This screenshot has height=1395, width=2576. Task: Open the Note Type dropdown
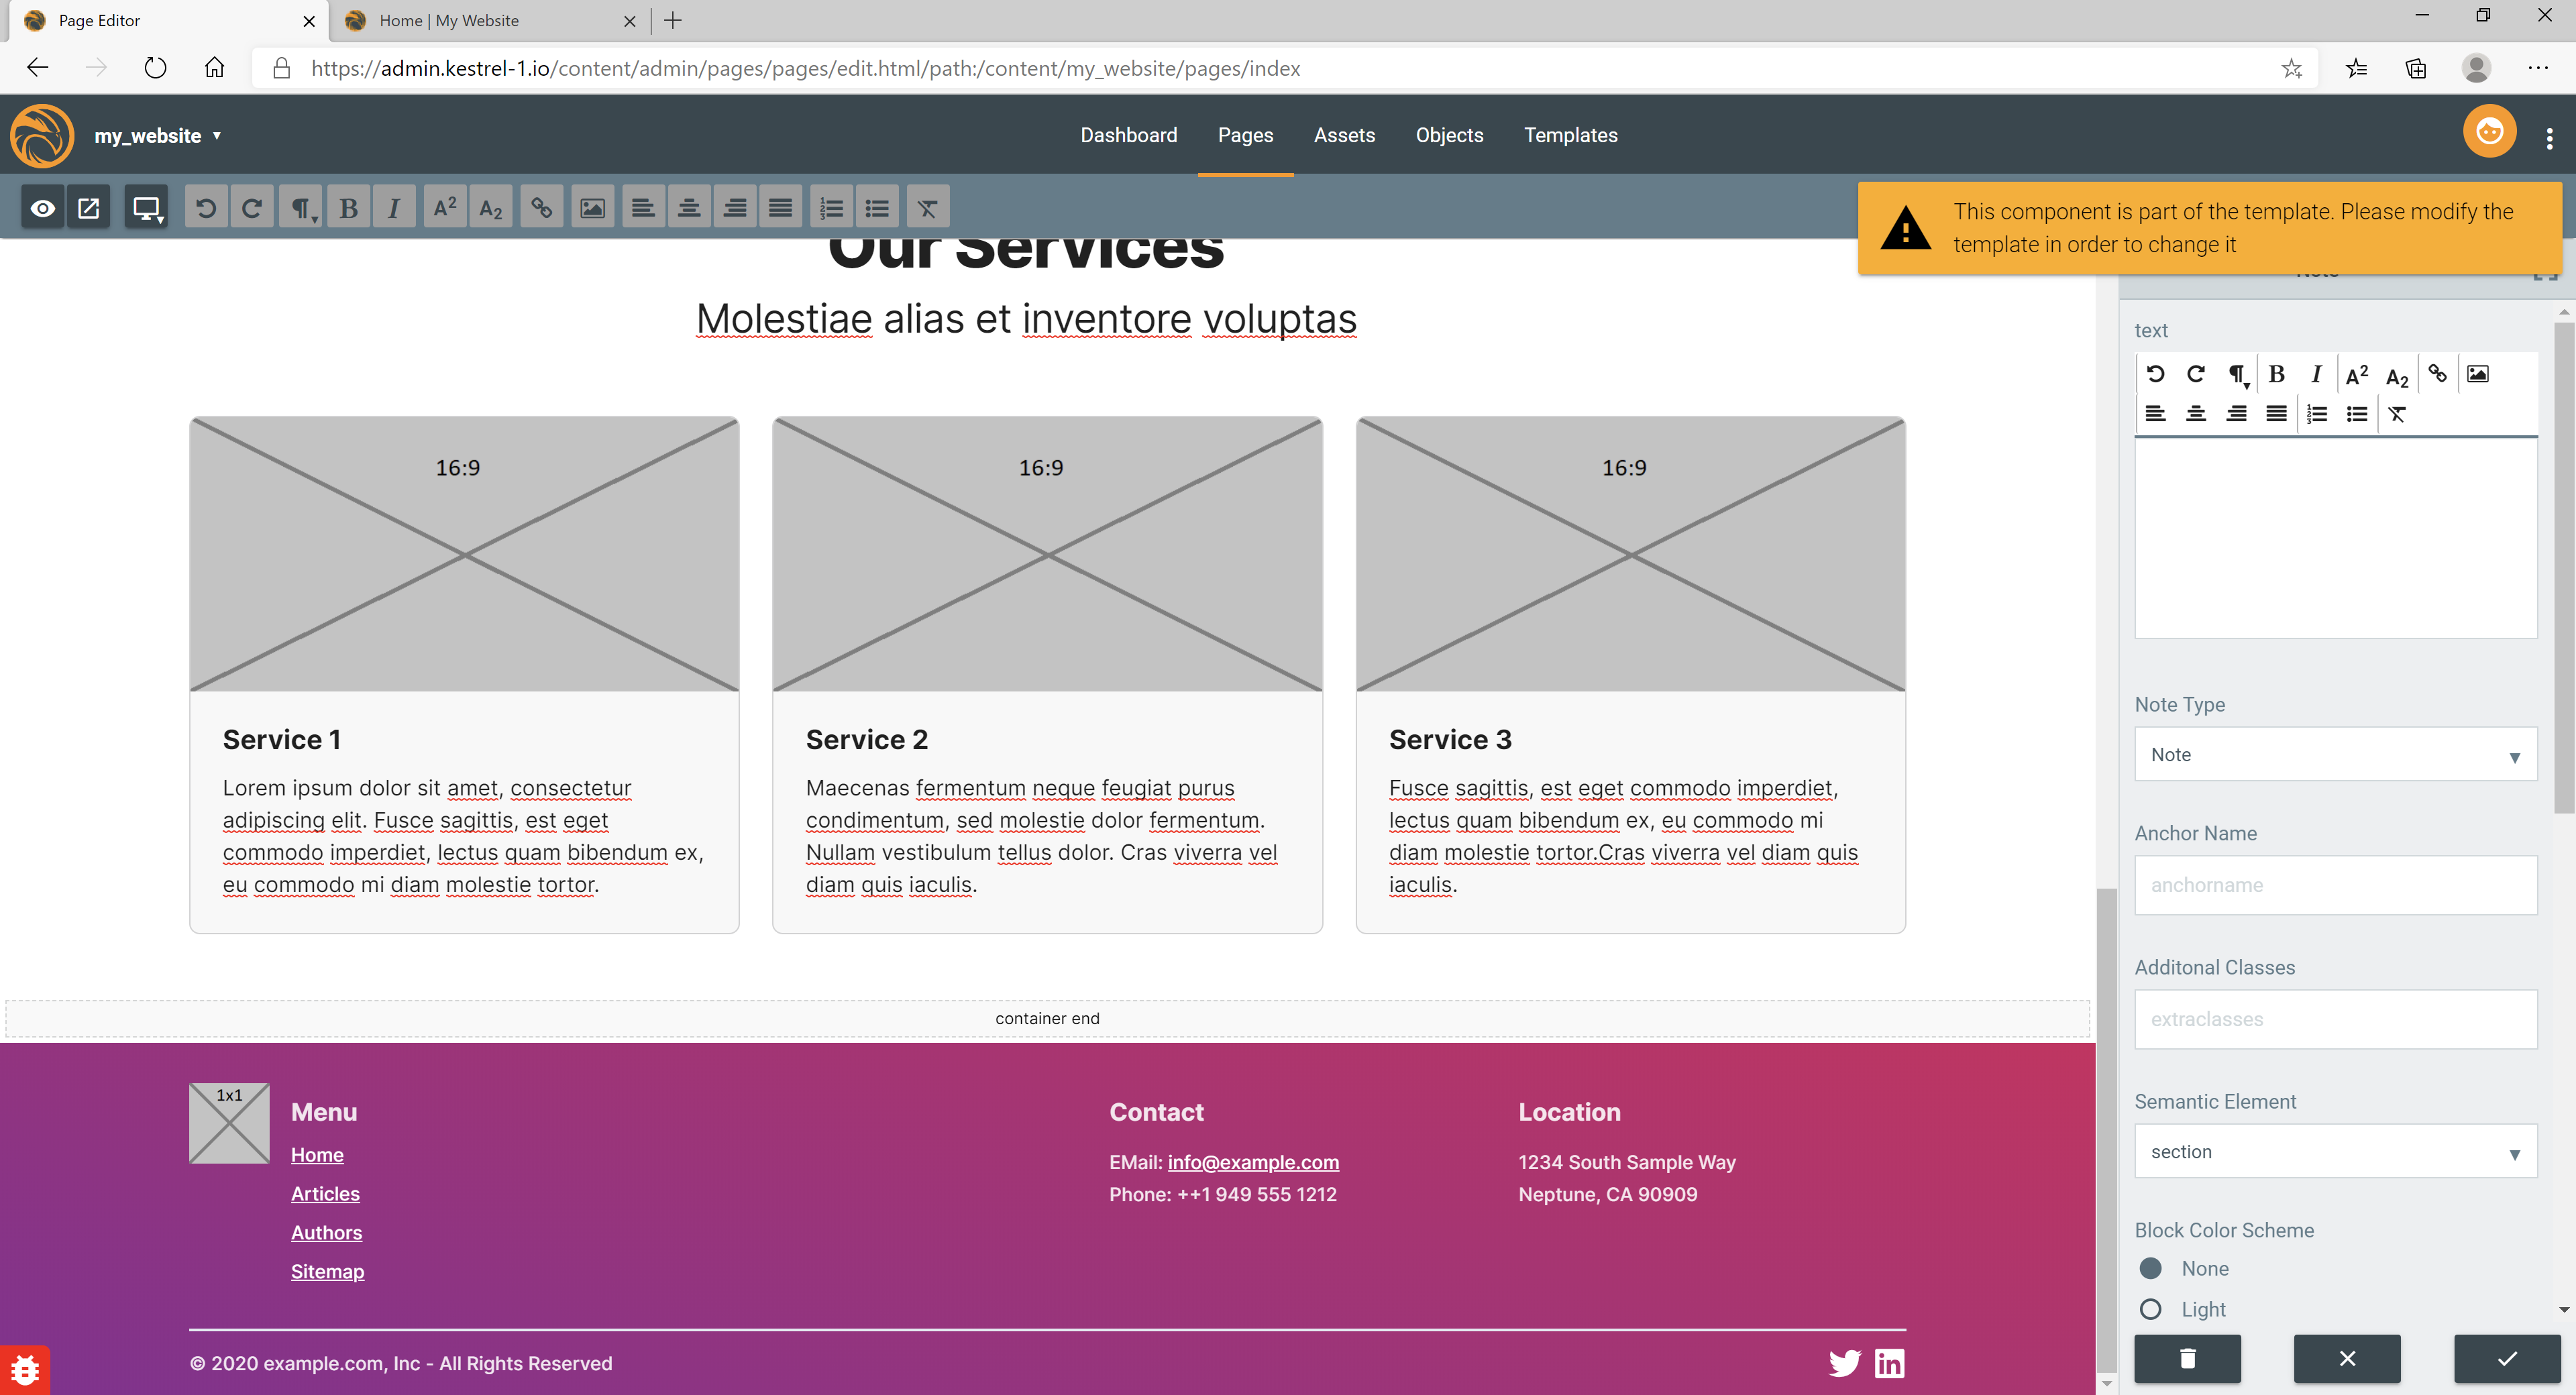2335,755
